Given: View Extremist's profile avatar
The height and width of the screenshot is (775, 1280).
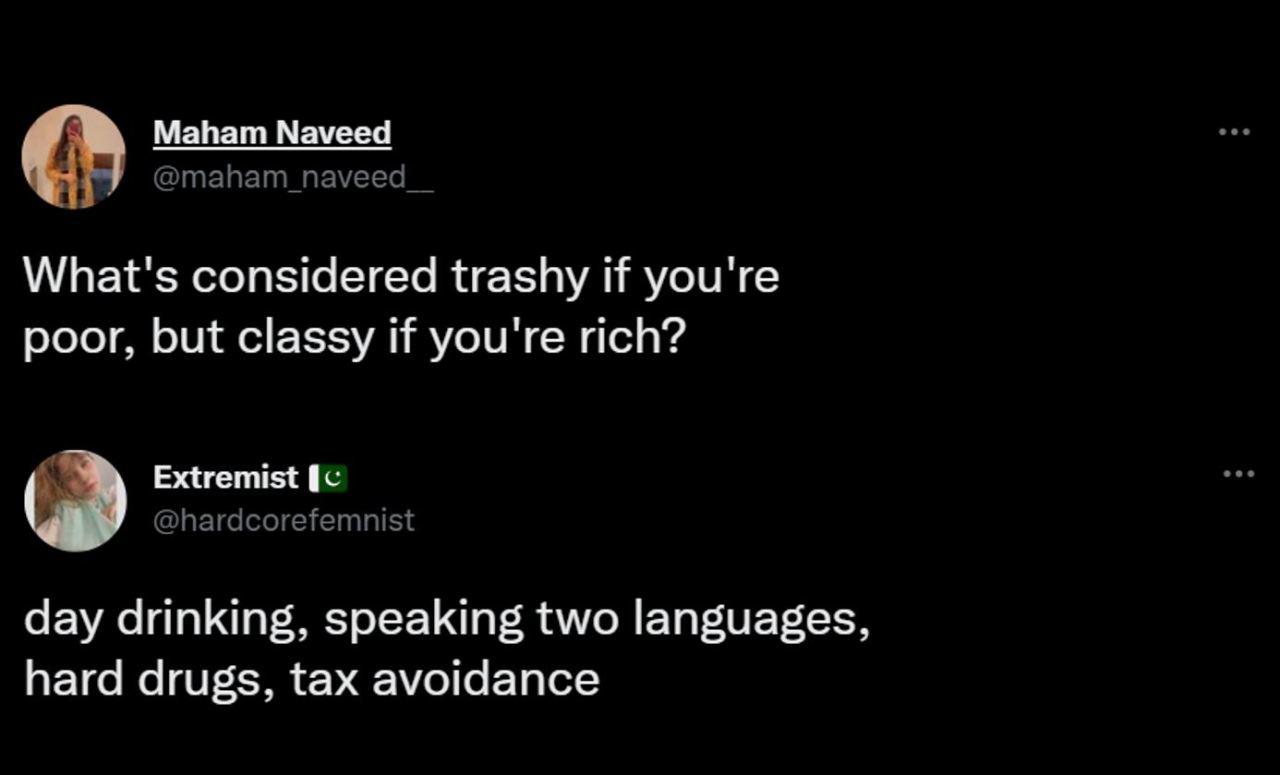Looking at the screenshot, I should coord(75,501).
